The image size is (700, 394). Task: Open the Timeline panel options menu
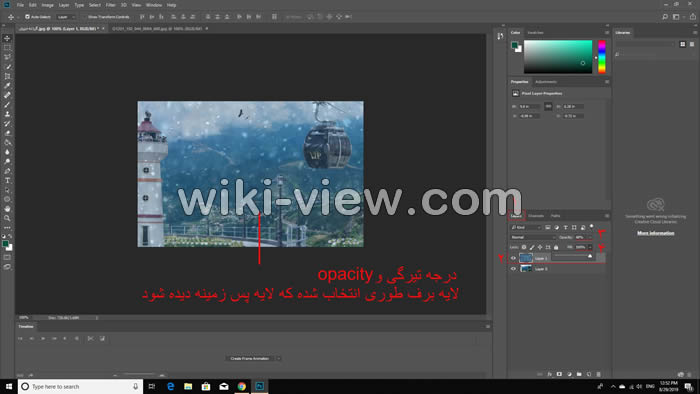488,327
